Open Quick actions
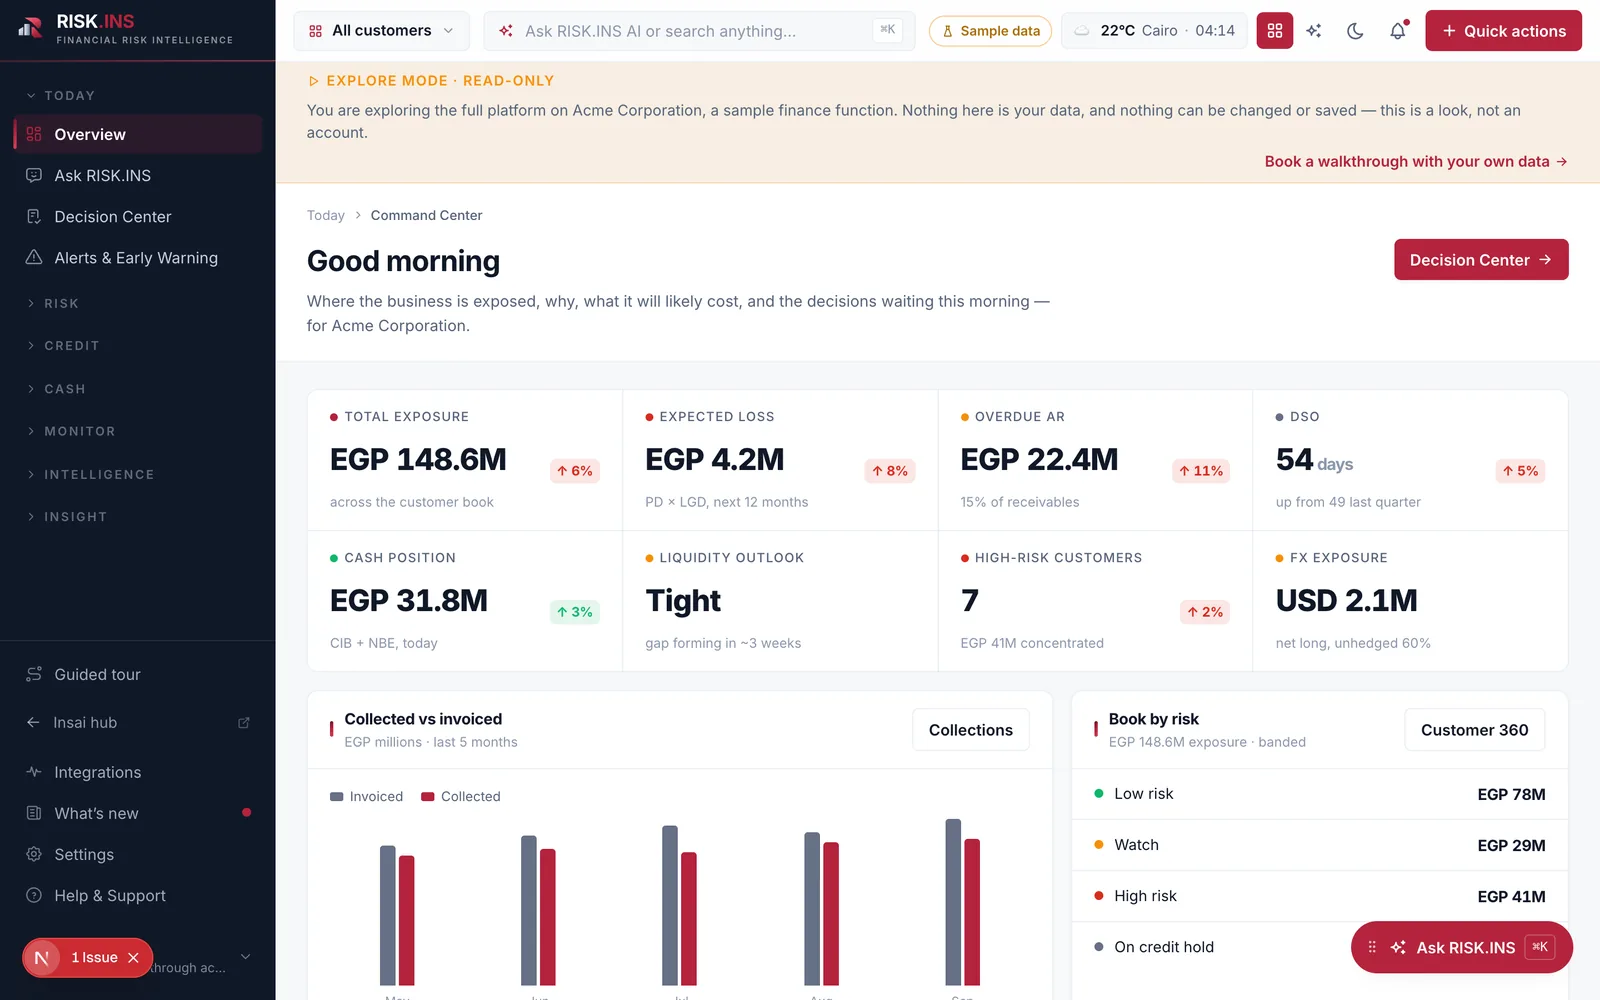Screen dimensions: 1600x1000 (x=1503, y=31)
